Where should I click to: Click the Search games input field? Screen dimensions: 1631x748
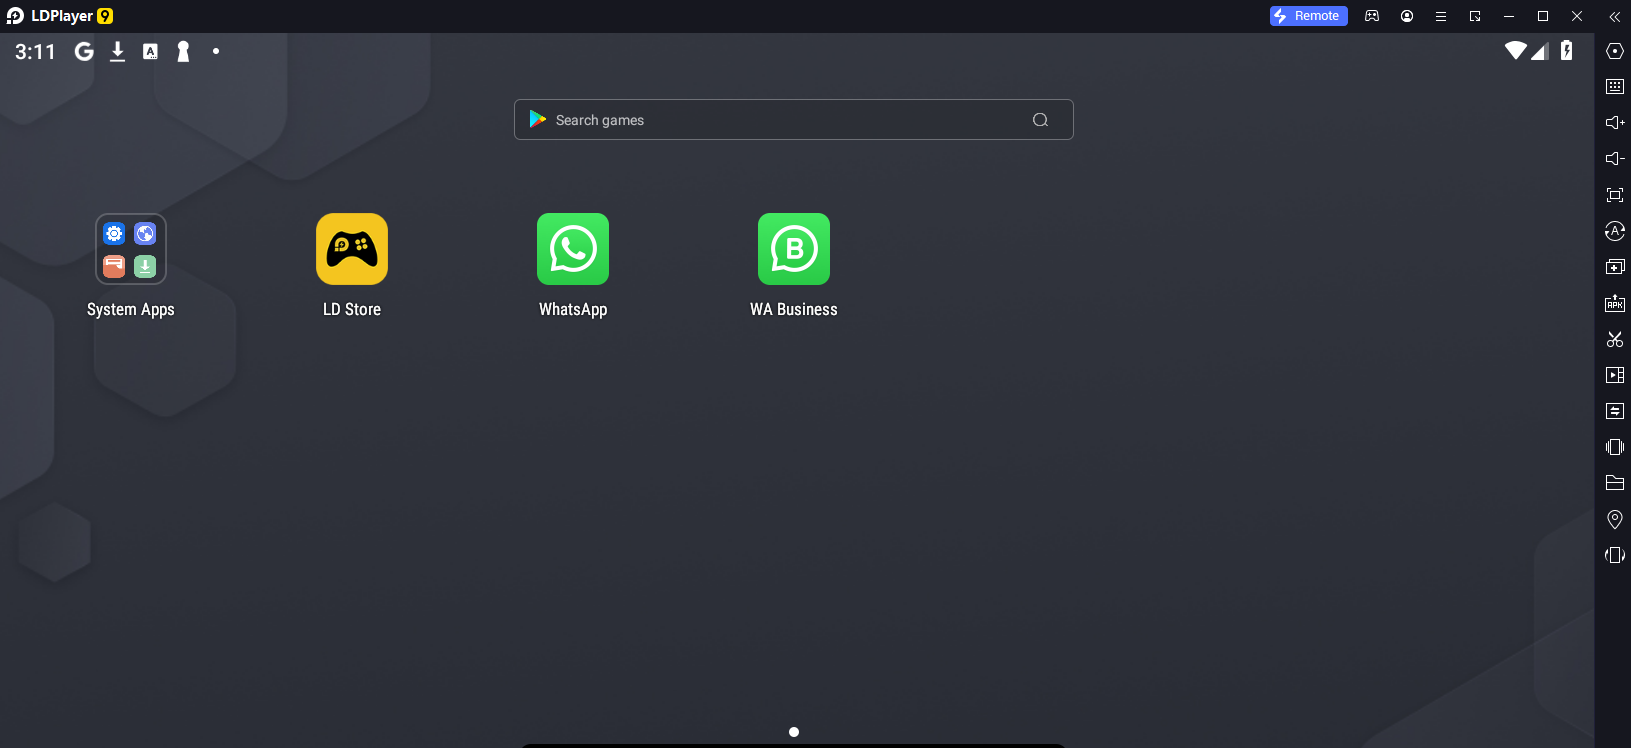coord(794,120)
